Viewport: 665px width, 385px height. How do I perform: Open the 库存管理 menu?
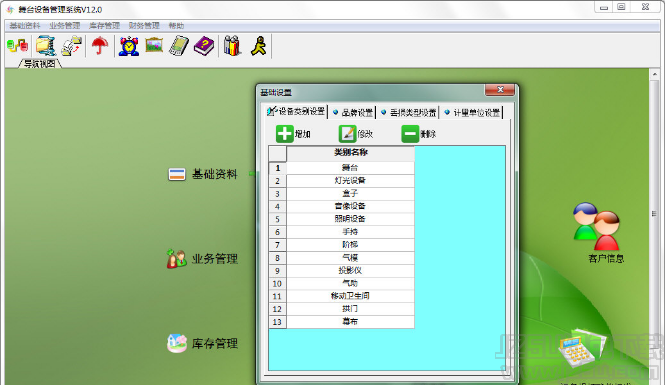104,26
